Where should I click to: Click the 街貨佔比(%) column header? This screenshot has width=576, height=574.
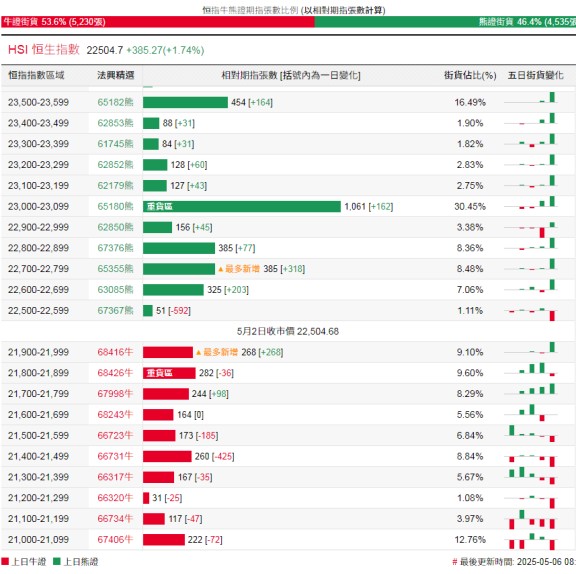[470, 75]
